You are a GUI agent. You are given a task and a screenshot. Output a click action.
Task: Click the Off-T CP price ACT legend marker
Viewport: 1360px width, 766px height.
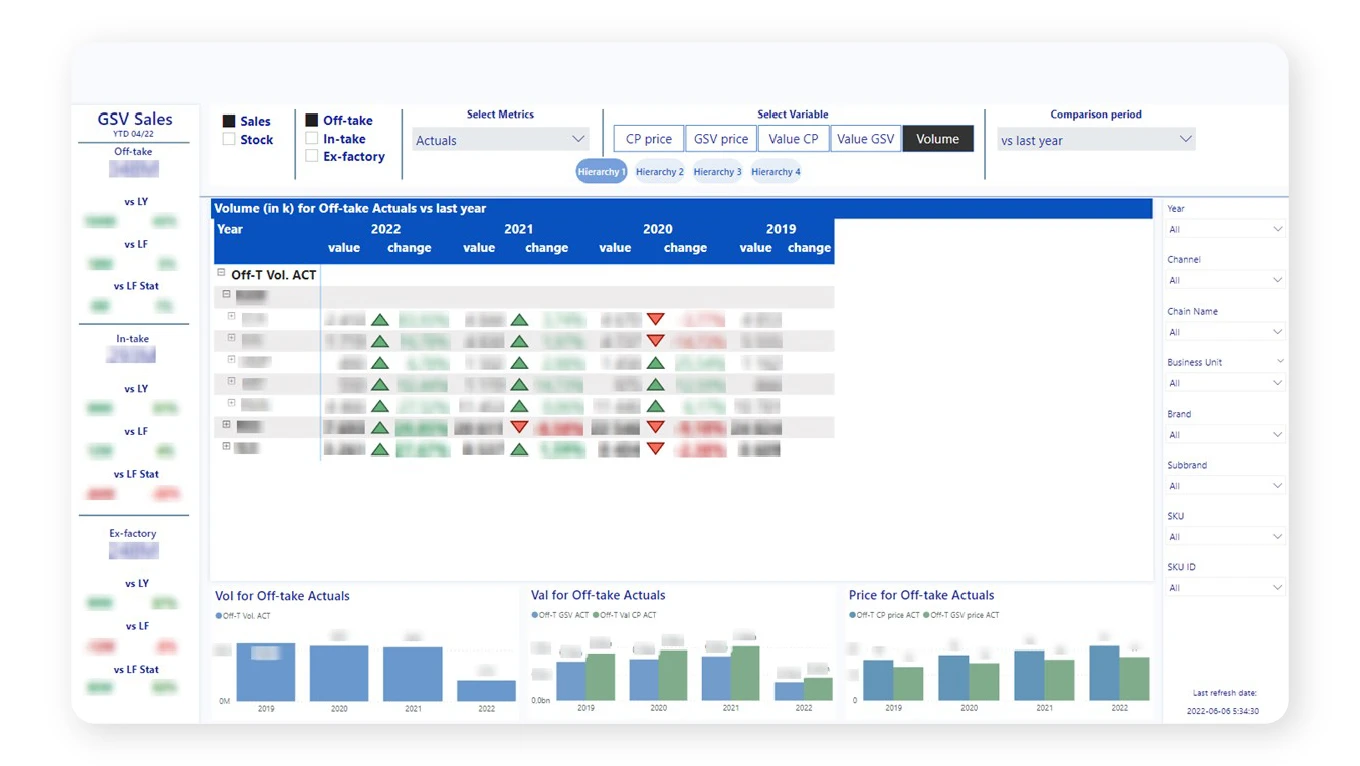[x=853, y=616]
